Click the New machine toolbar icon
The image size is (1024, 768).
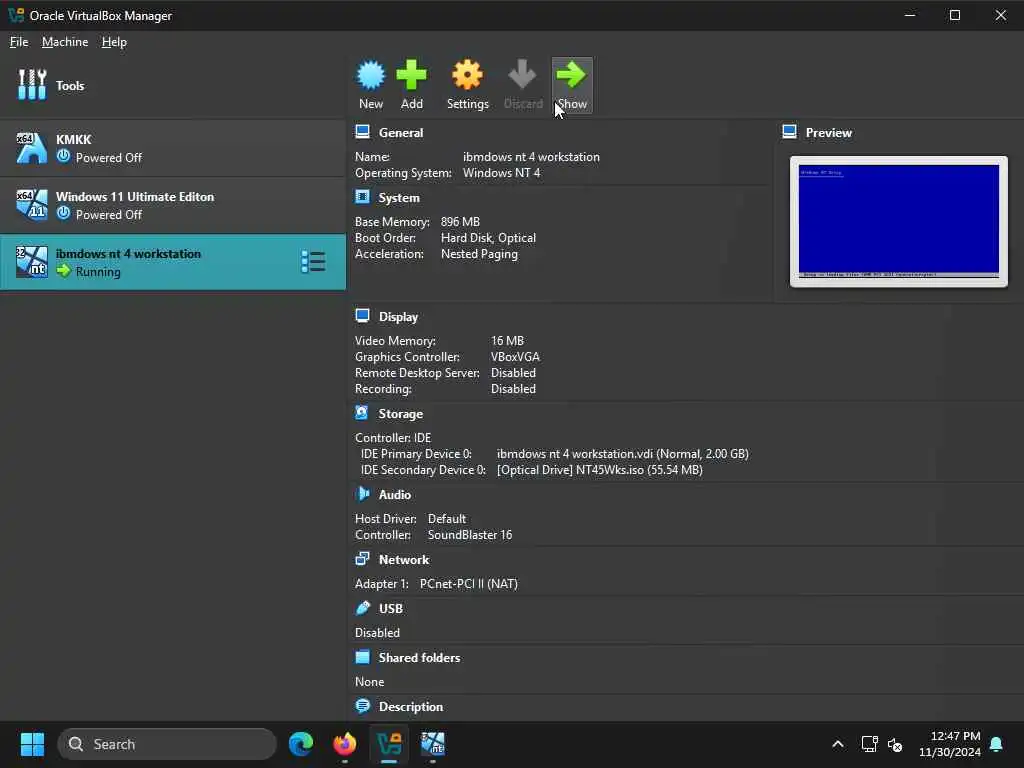tap(371, 75)
